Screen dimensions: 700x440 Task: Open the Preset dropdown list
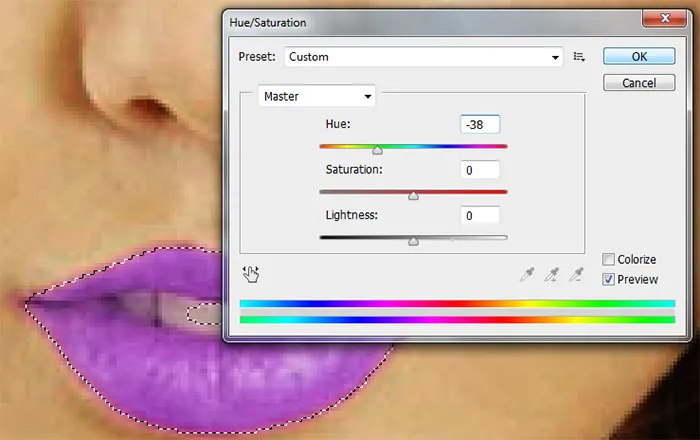[x=423, y=57]
